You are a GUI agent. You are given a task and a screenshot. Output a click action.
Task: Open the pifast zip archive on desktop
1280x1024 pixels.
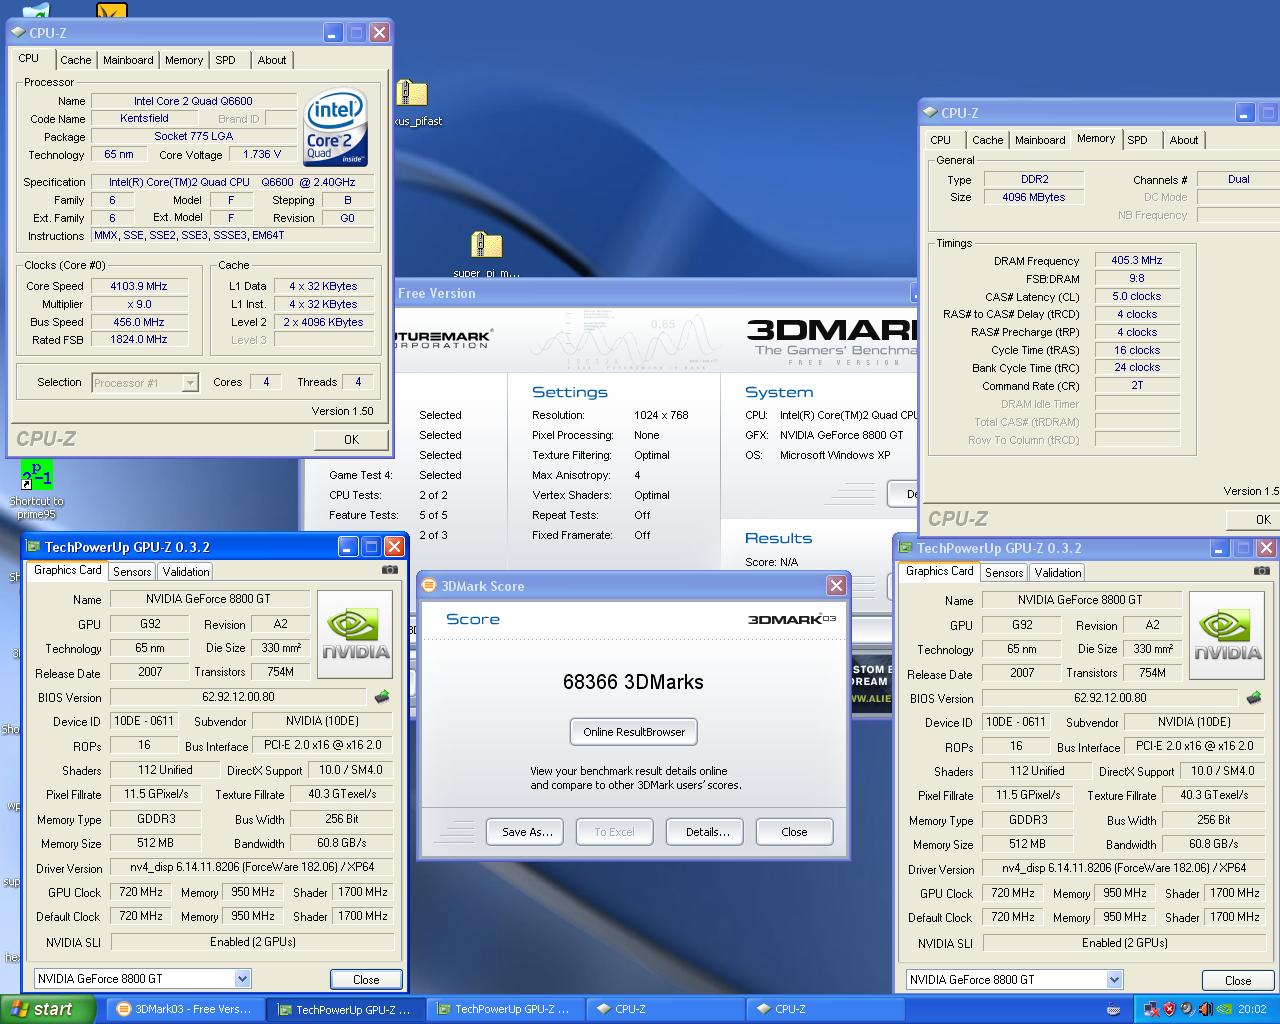pyautogui.click(x=411, y=103)
